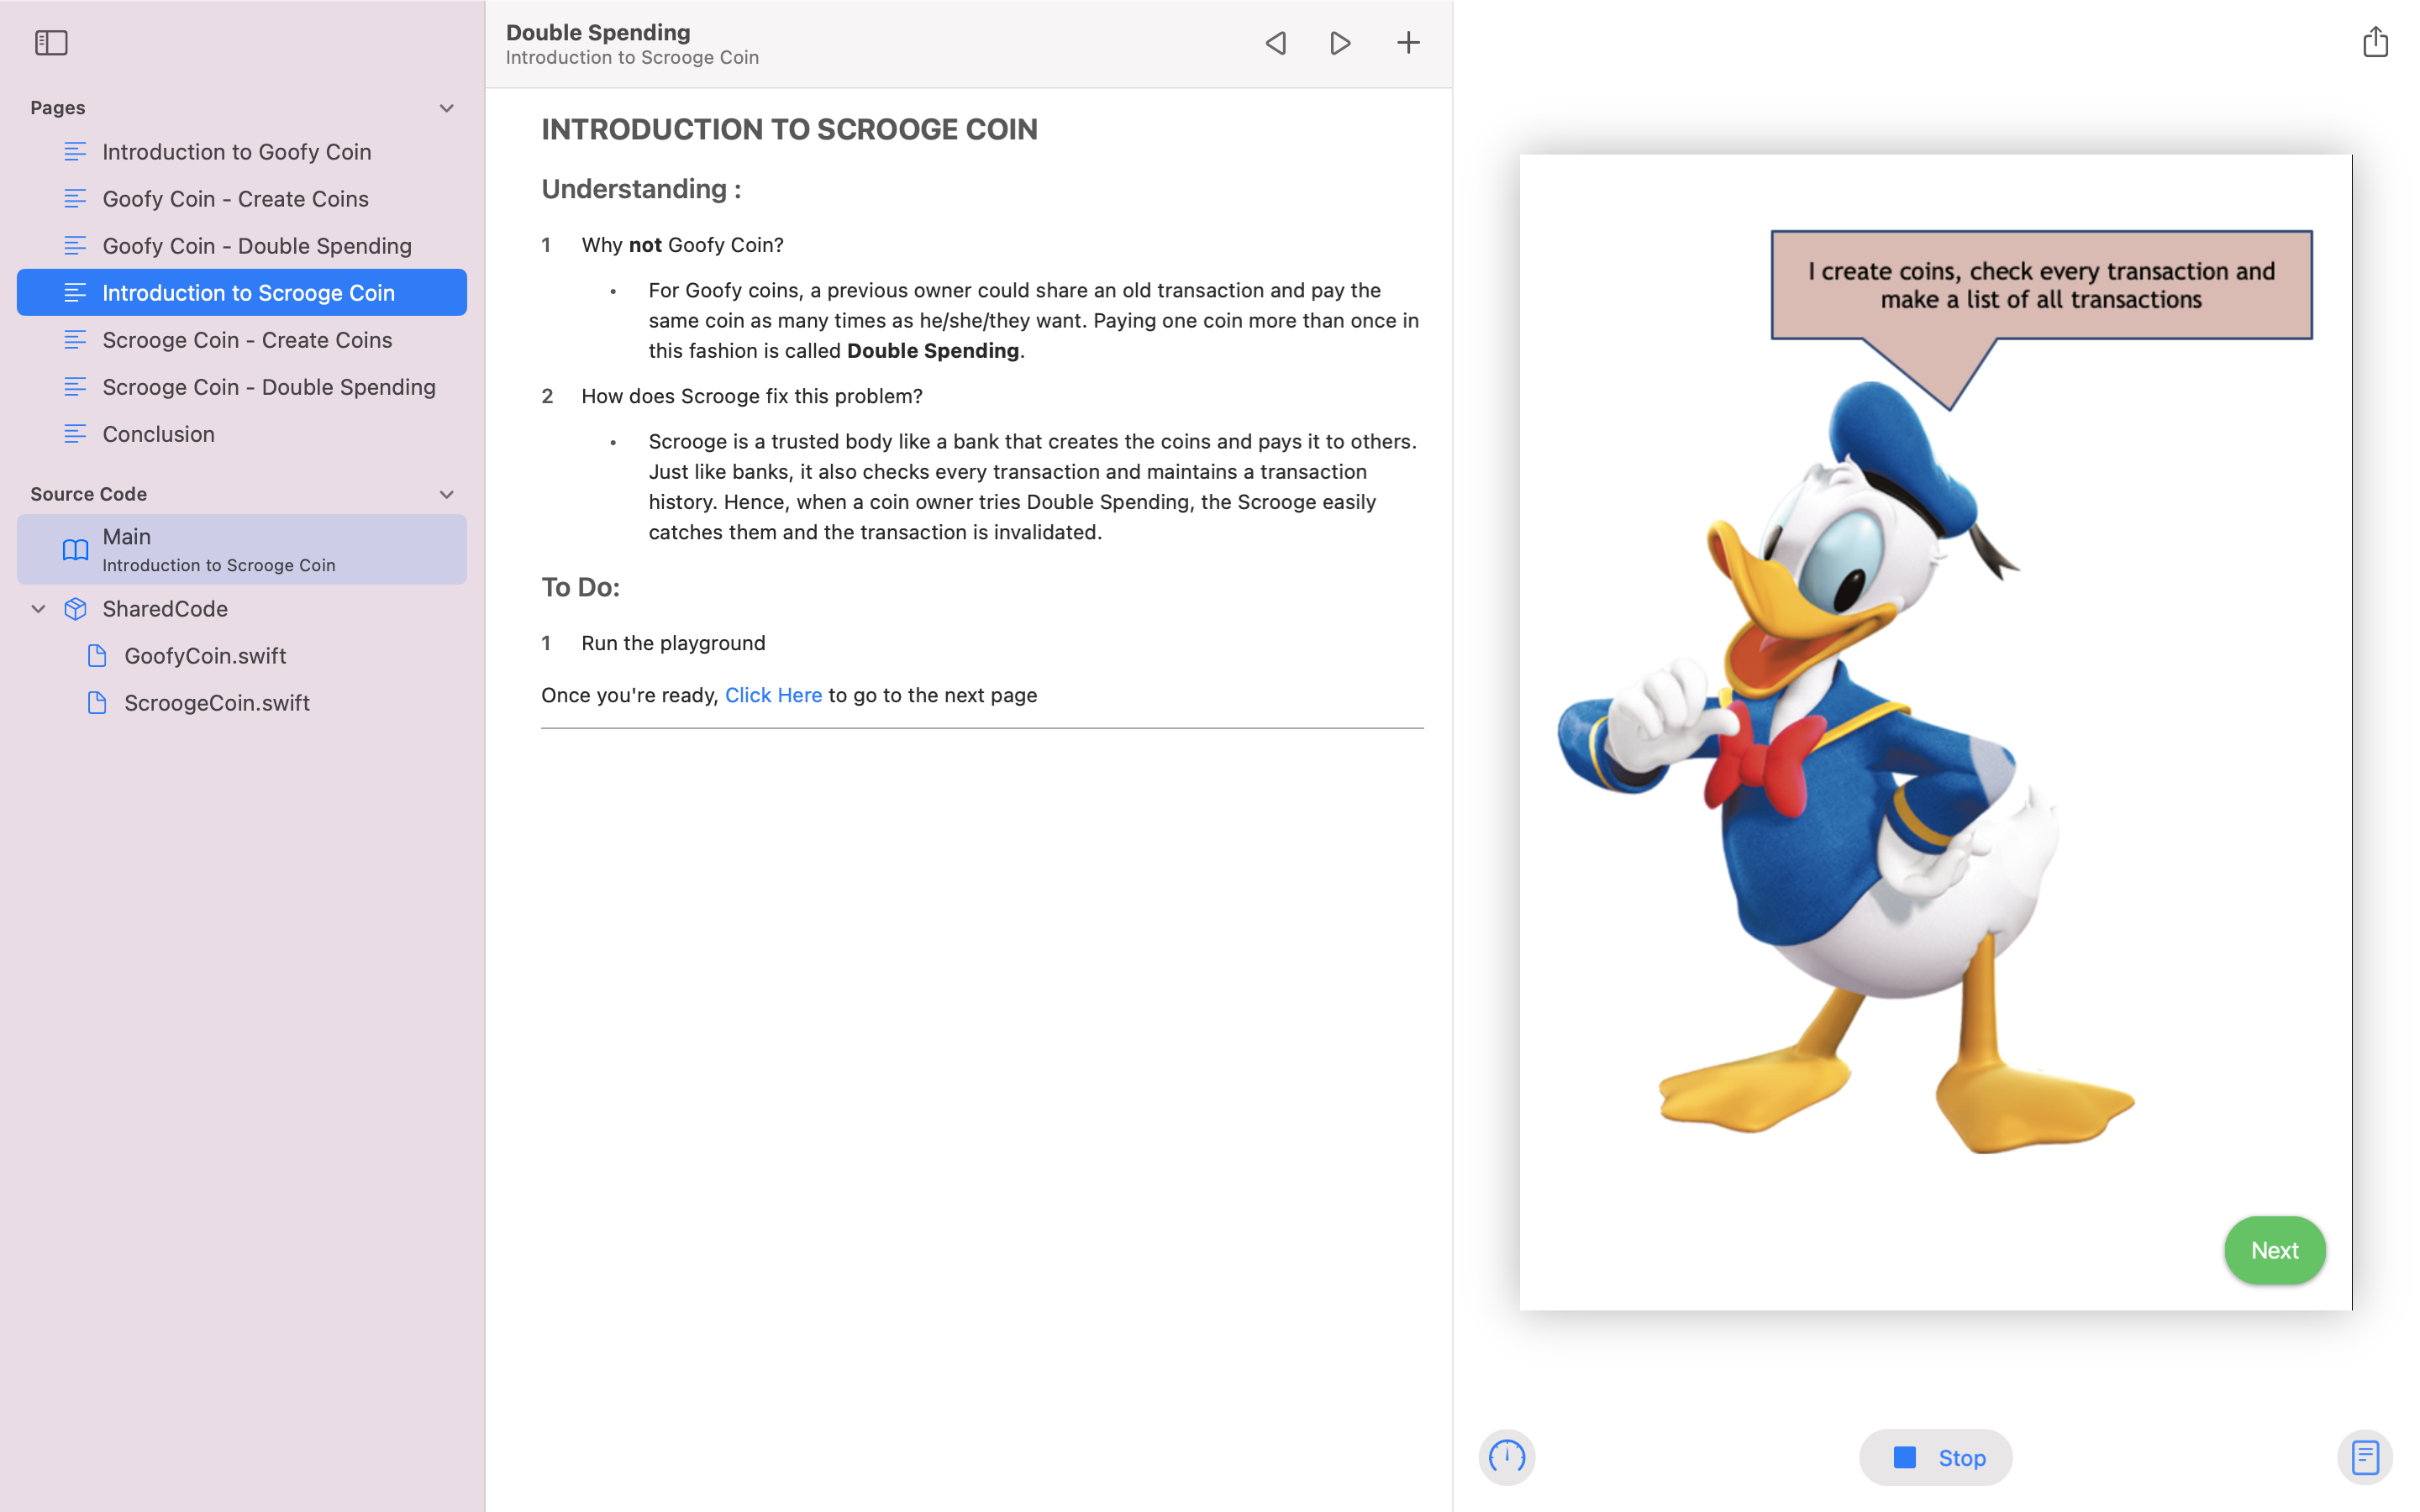Select the Main source code item
The height and width of the screenshot is (1512, 2420).
[241, 549]
